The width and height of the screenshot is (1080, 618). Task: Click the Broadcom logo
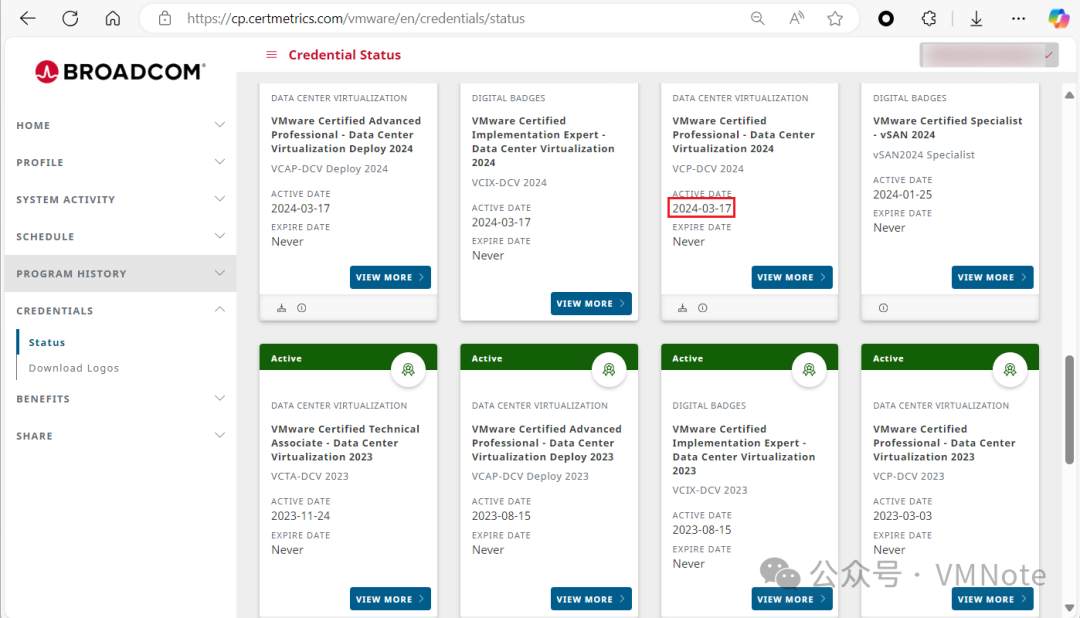tap(120, 72)
